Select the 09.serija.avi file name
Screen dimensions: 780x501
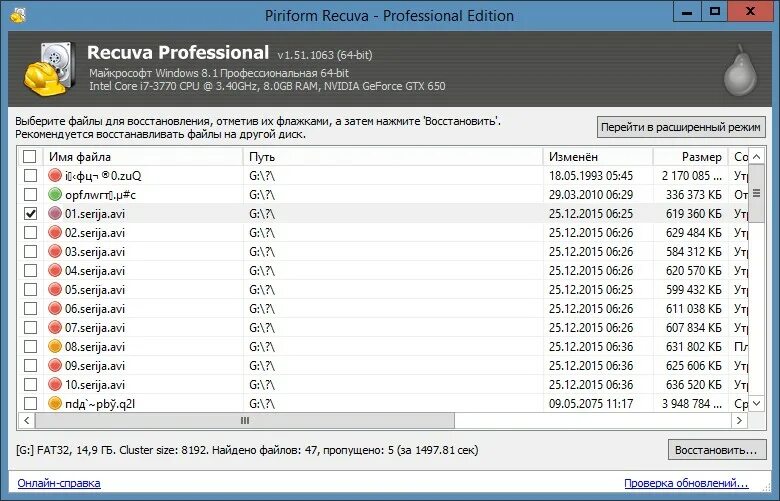click(95, 366)
